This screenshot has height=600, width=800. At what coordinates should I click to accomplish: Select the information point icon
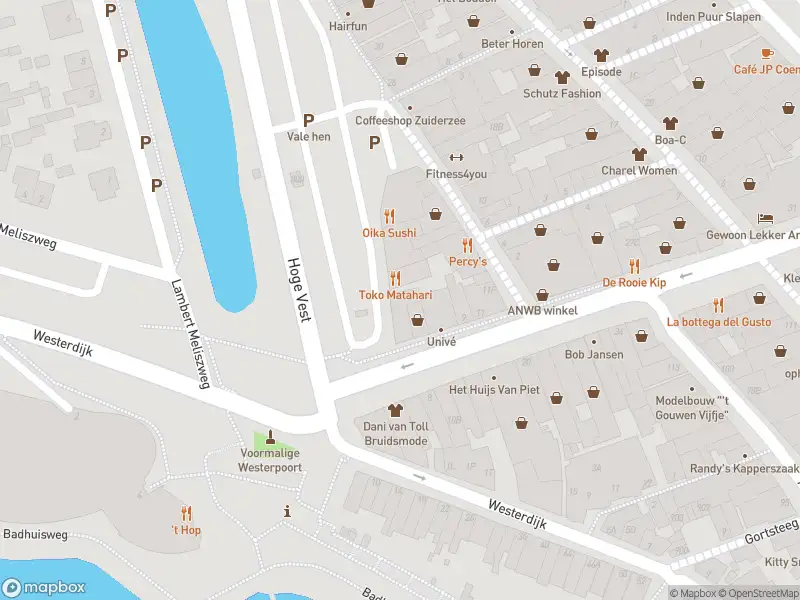287,511
